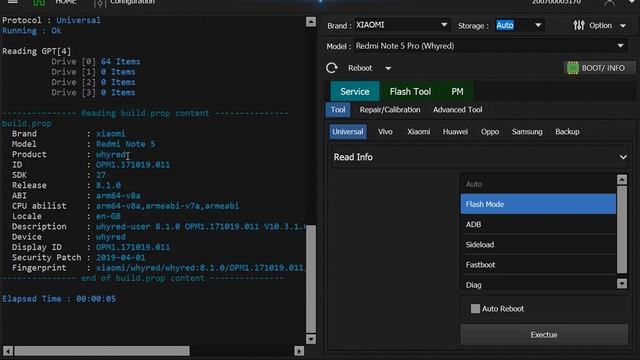Select the Xiaomi brand tab

click(x=418, y=131)
